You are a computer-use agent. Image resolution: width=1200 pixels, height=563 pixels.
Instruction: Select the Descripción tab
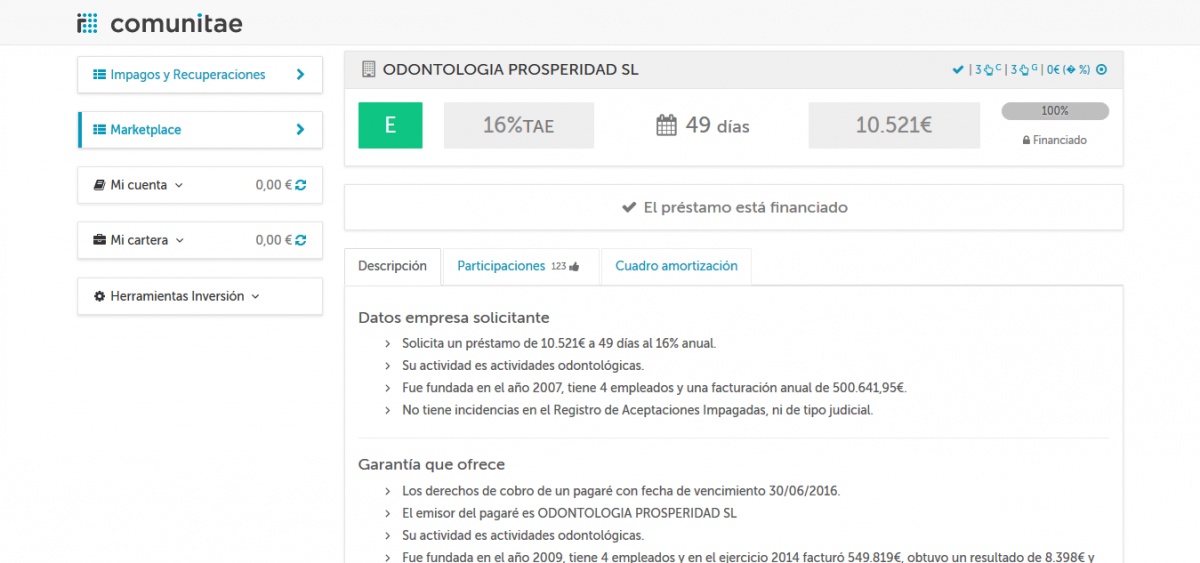click(392, 266)
